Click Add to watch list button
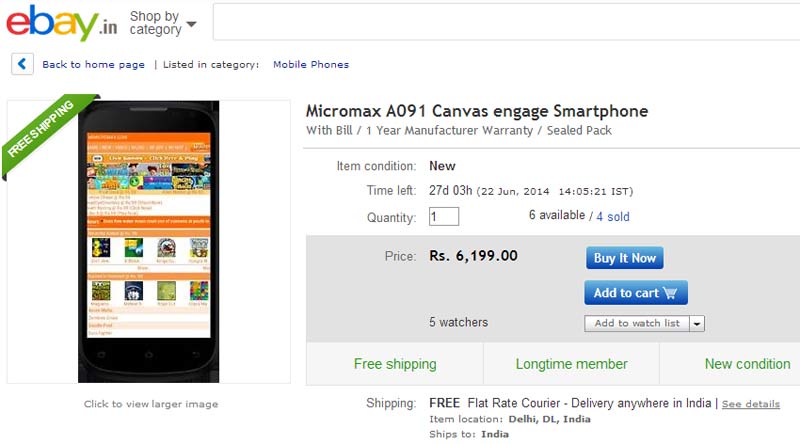 pos(637,324)
